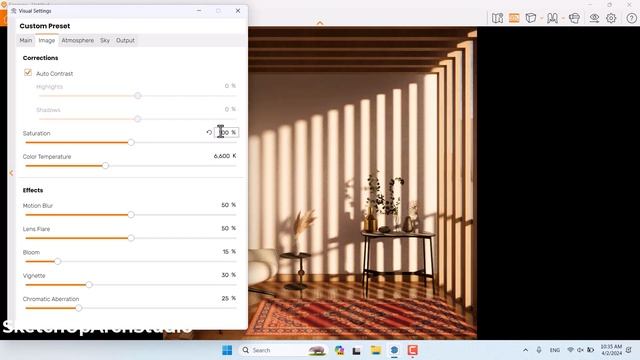
Task: Select the Image tab
Action: [x=47, y=40]
